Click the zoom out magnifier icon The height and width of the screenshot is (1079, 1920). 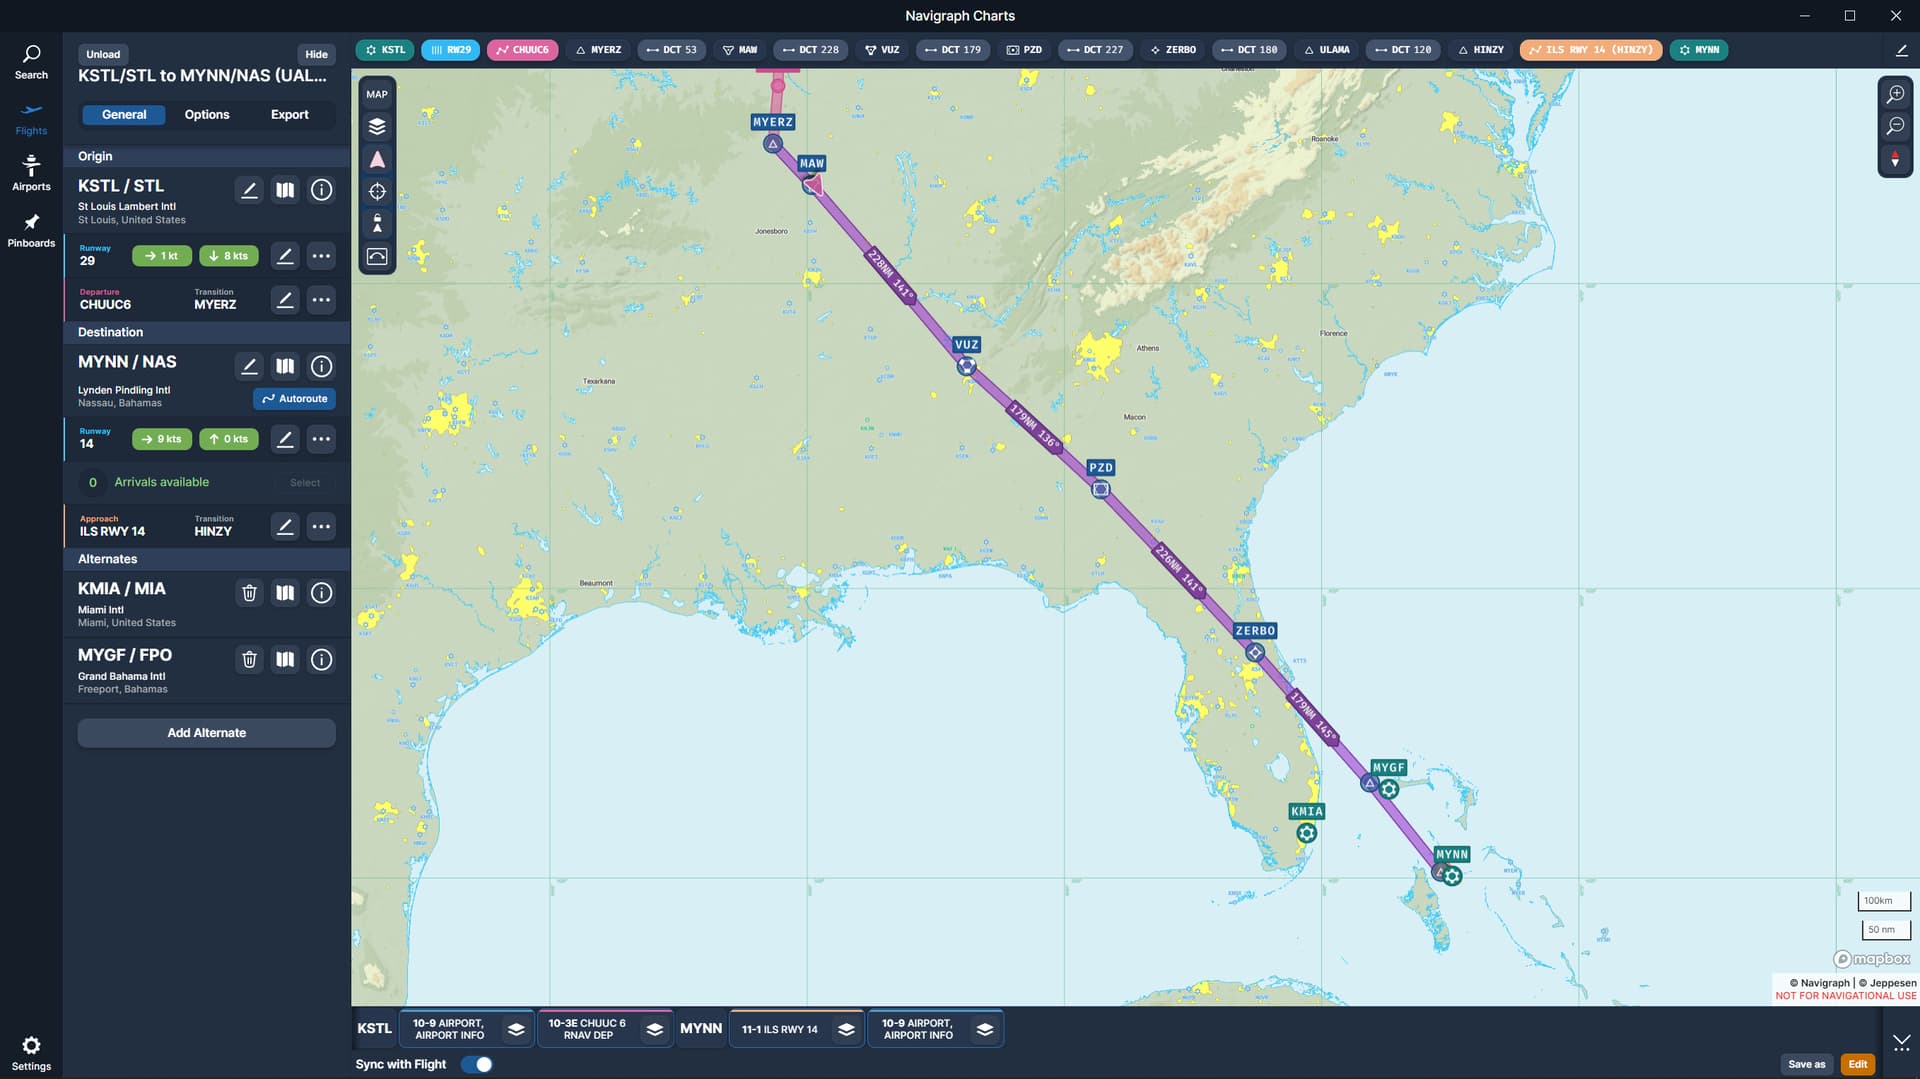(x=1895, y=126)
